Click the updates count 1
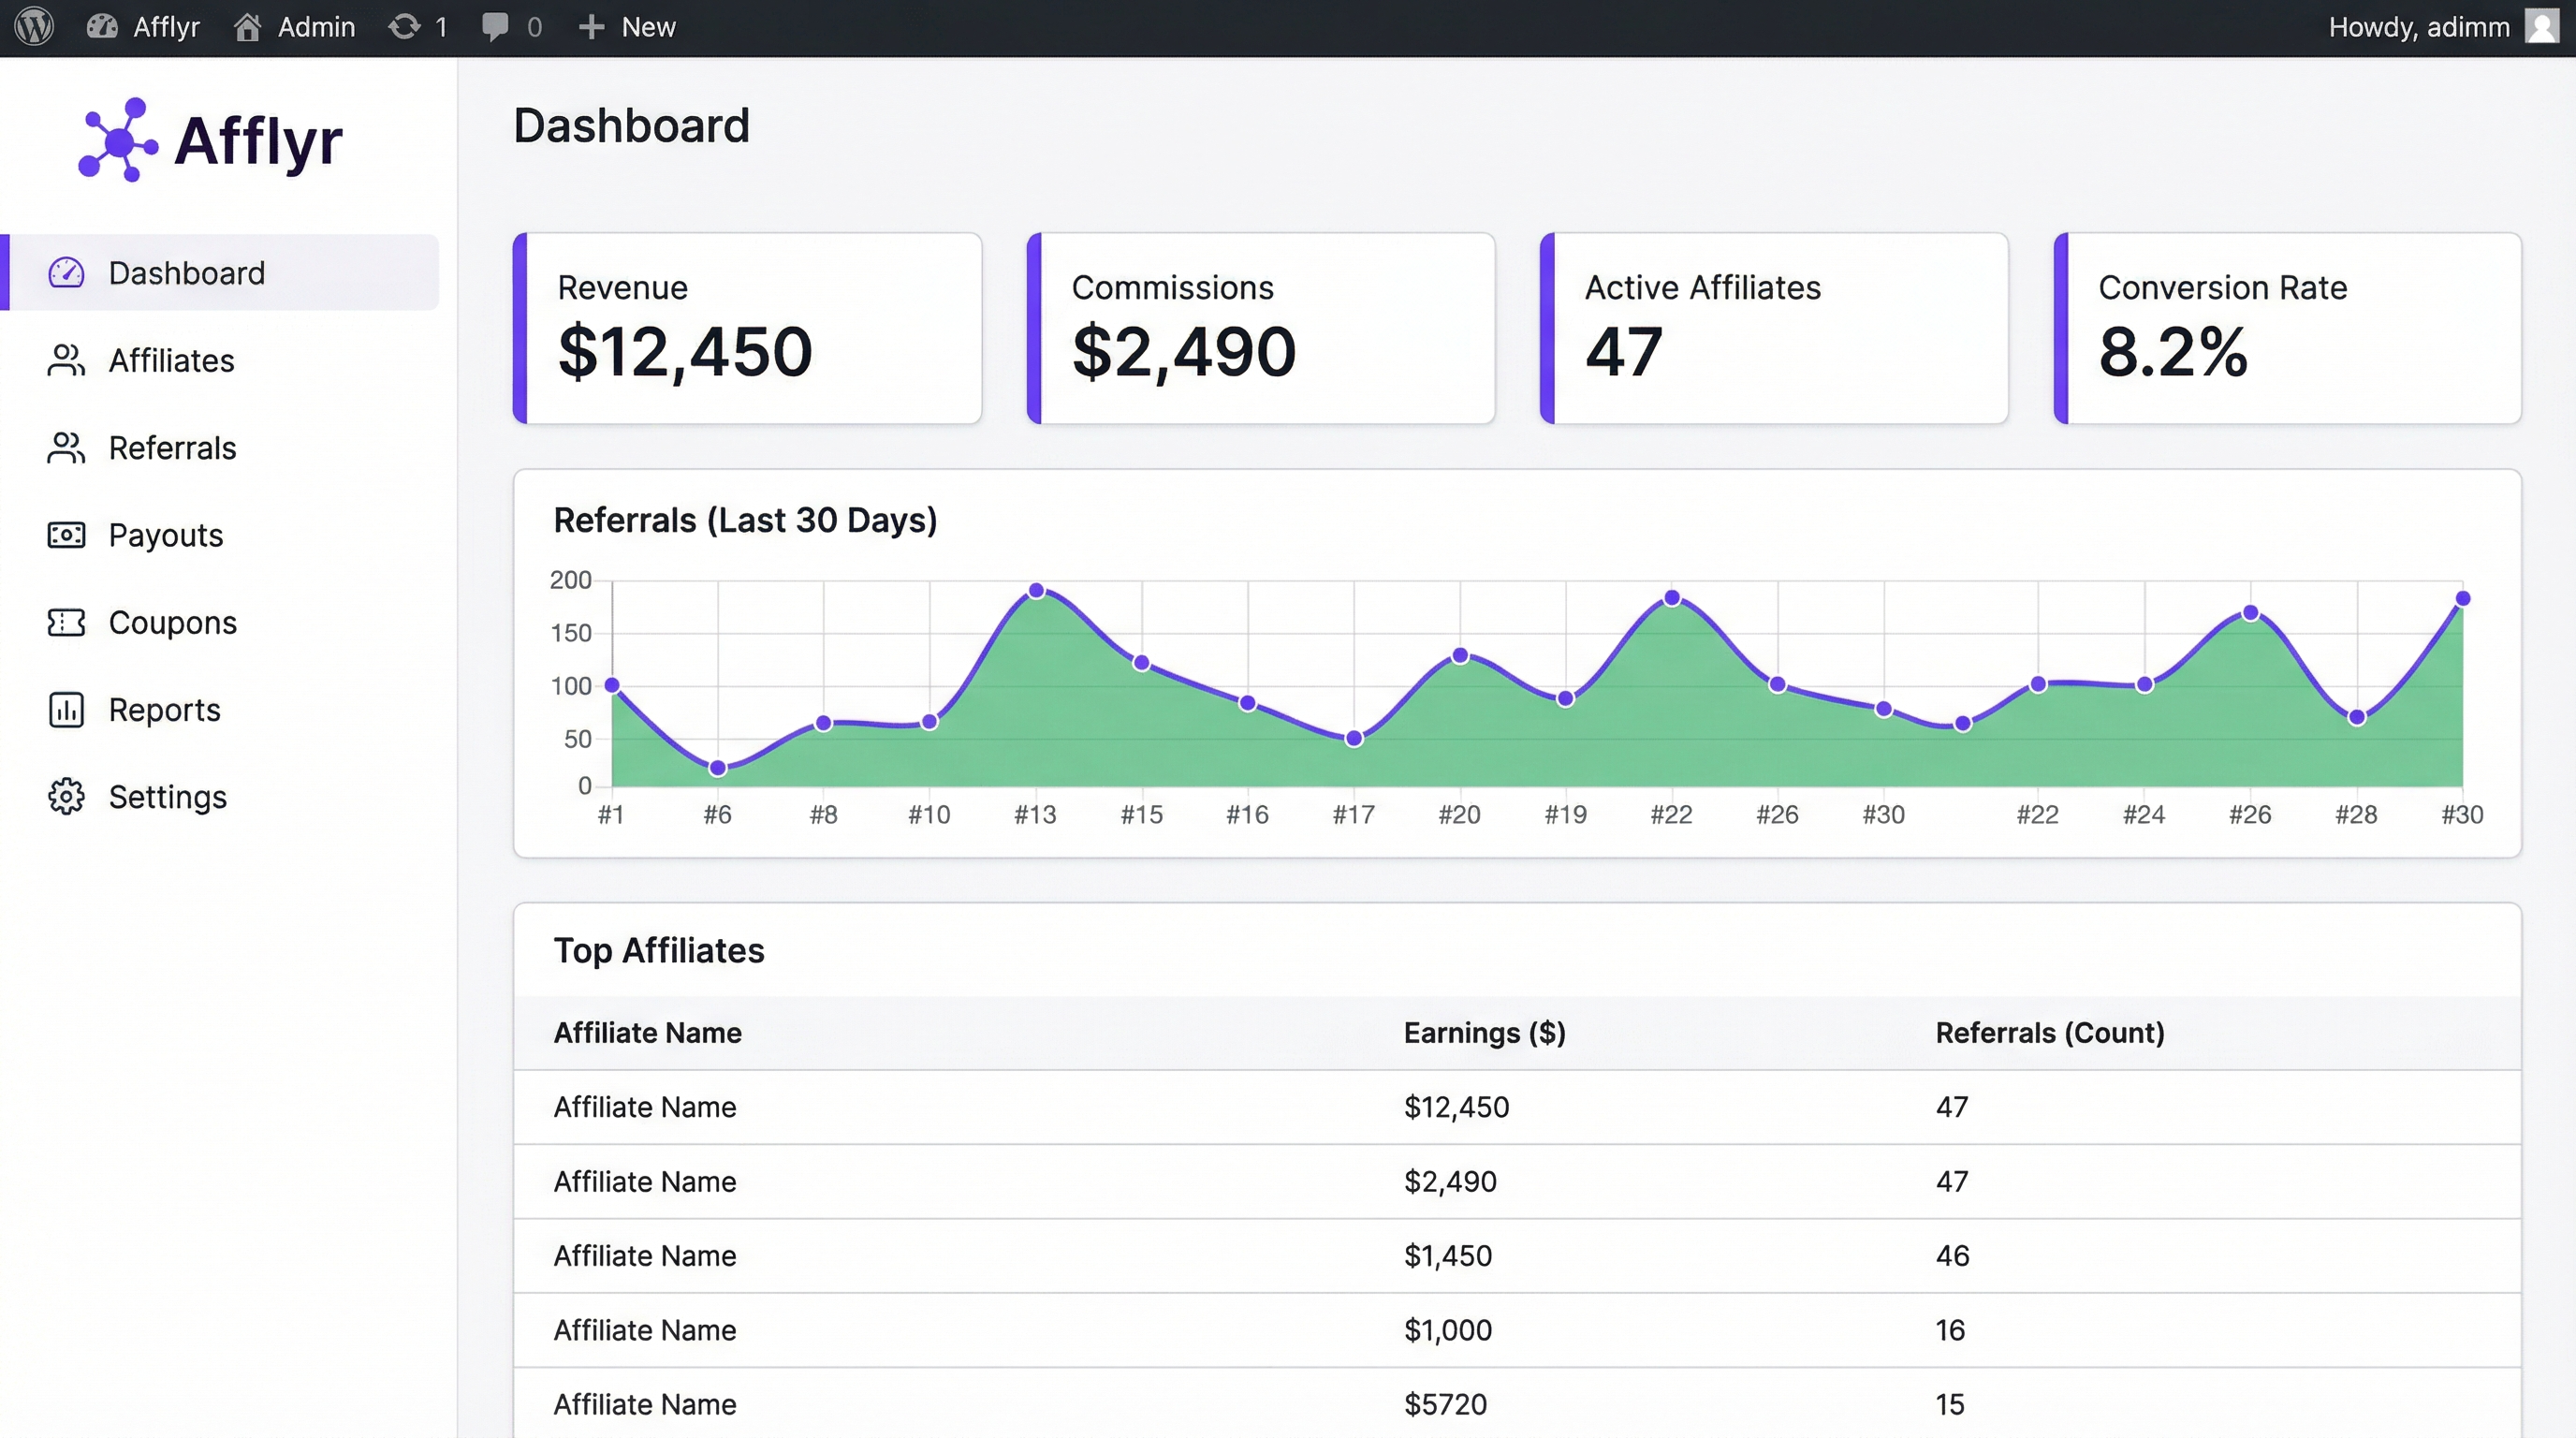The height and width of the screenshot is (1438, 2576). 441,27
